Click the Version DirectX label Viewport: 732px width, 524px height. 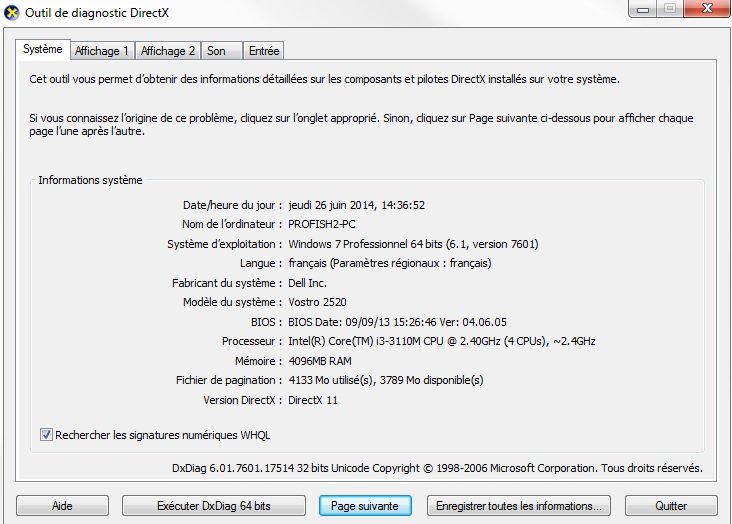(243, 400)
